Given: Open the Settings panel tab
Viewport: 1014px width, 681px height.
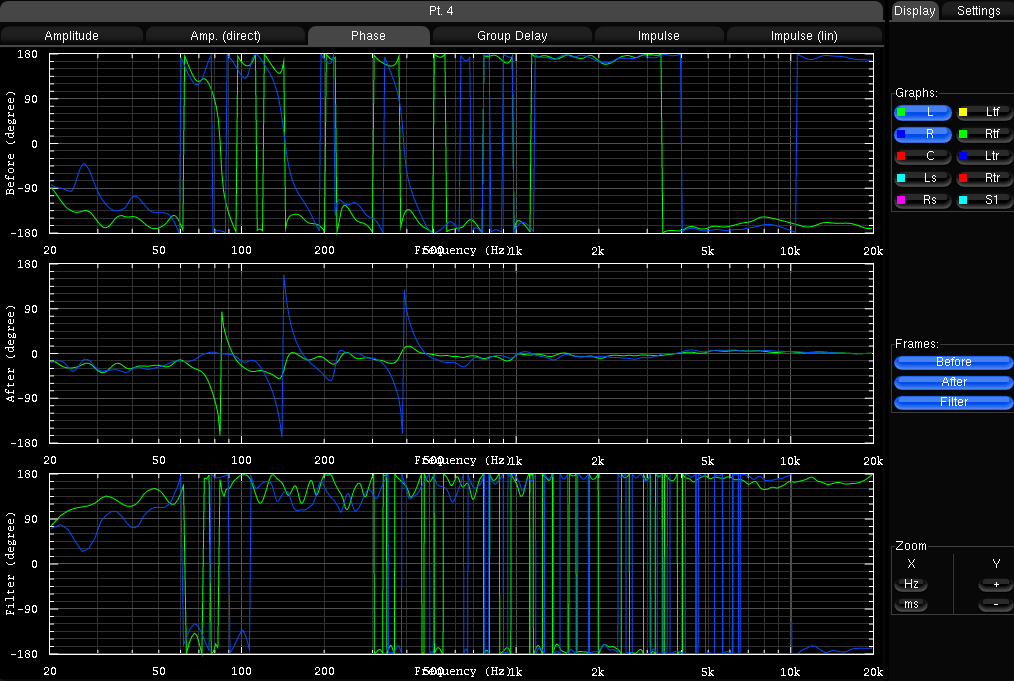Looking at the screenshot, I should pyautogui.click(x=977, y=11).
